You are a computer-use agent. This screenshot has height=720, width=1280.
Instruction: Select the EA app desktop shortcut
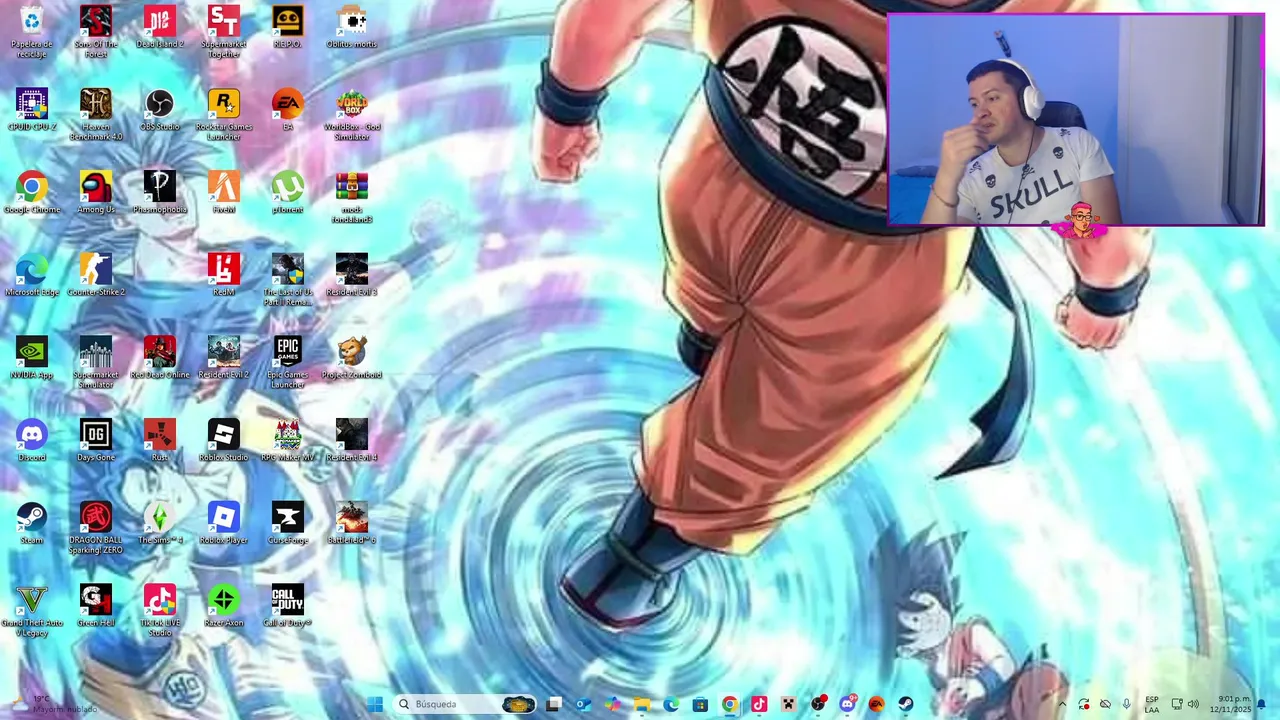click(288, 110)
